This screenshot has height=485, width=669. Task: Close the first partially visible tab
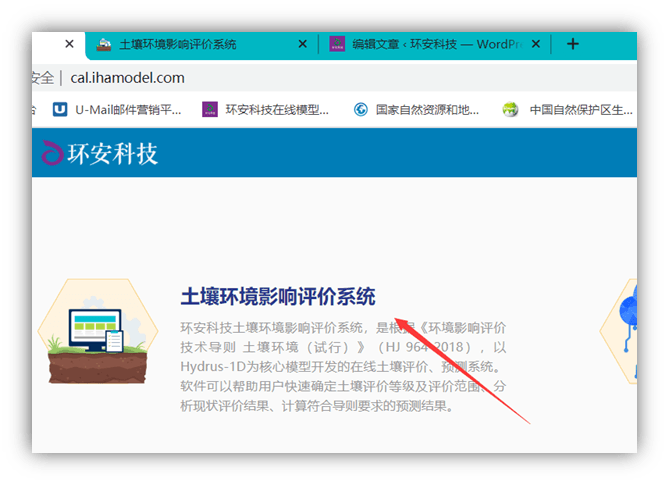point(70,44)
